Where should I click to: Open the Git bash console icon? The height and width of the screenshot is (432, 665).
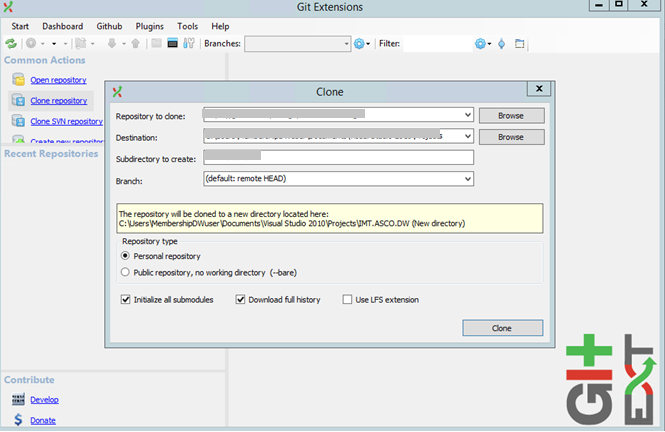click(x=172, y=43)
